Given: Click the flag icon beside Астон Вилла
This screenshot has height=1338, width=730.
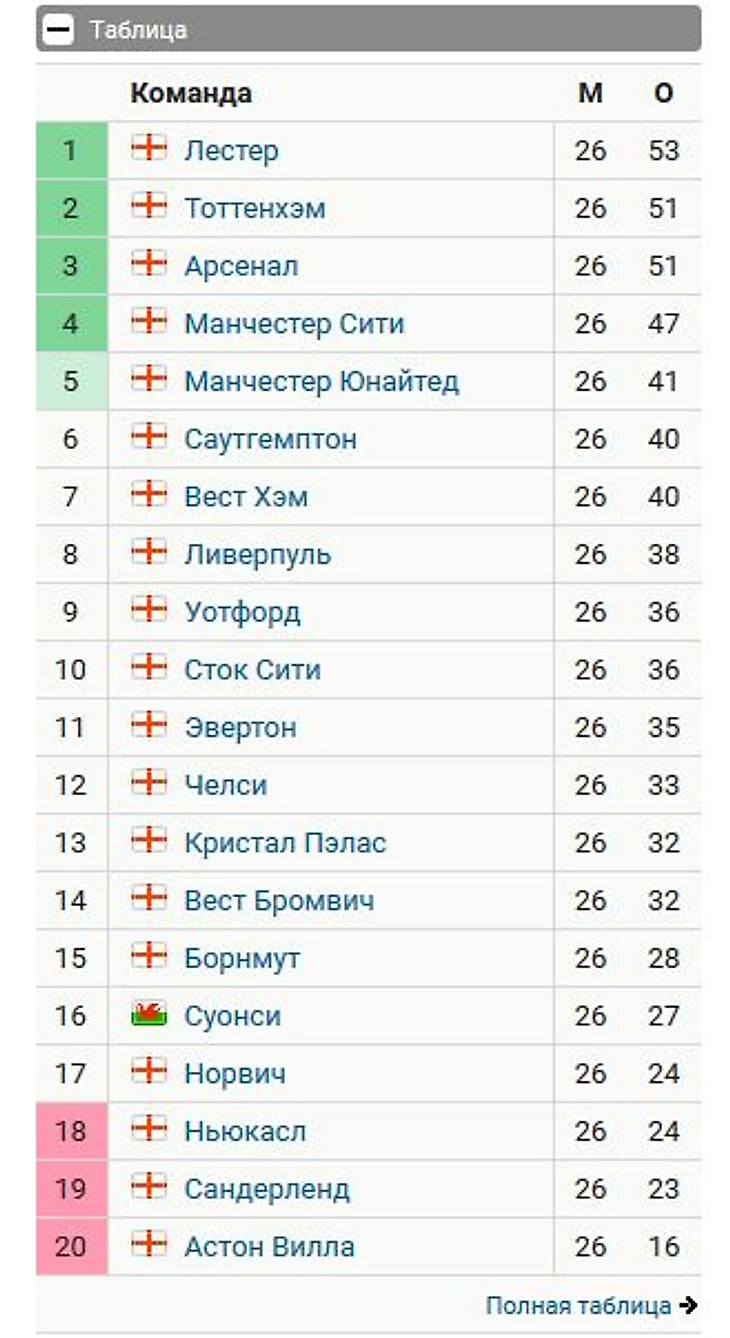Looking at the screenshot, I should pos(149,1243).
